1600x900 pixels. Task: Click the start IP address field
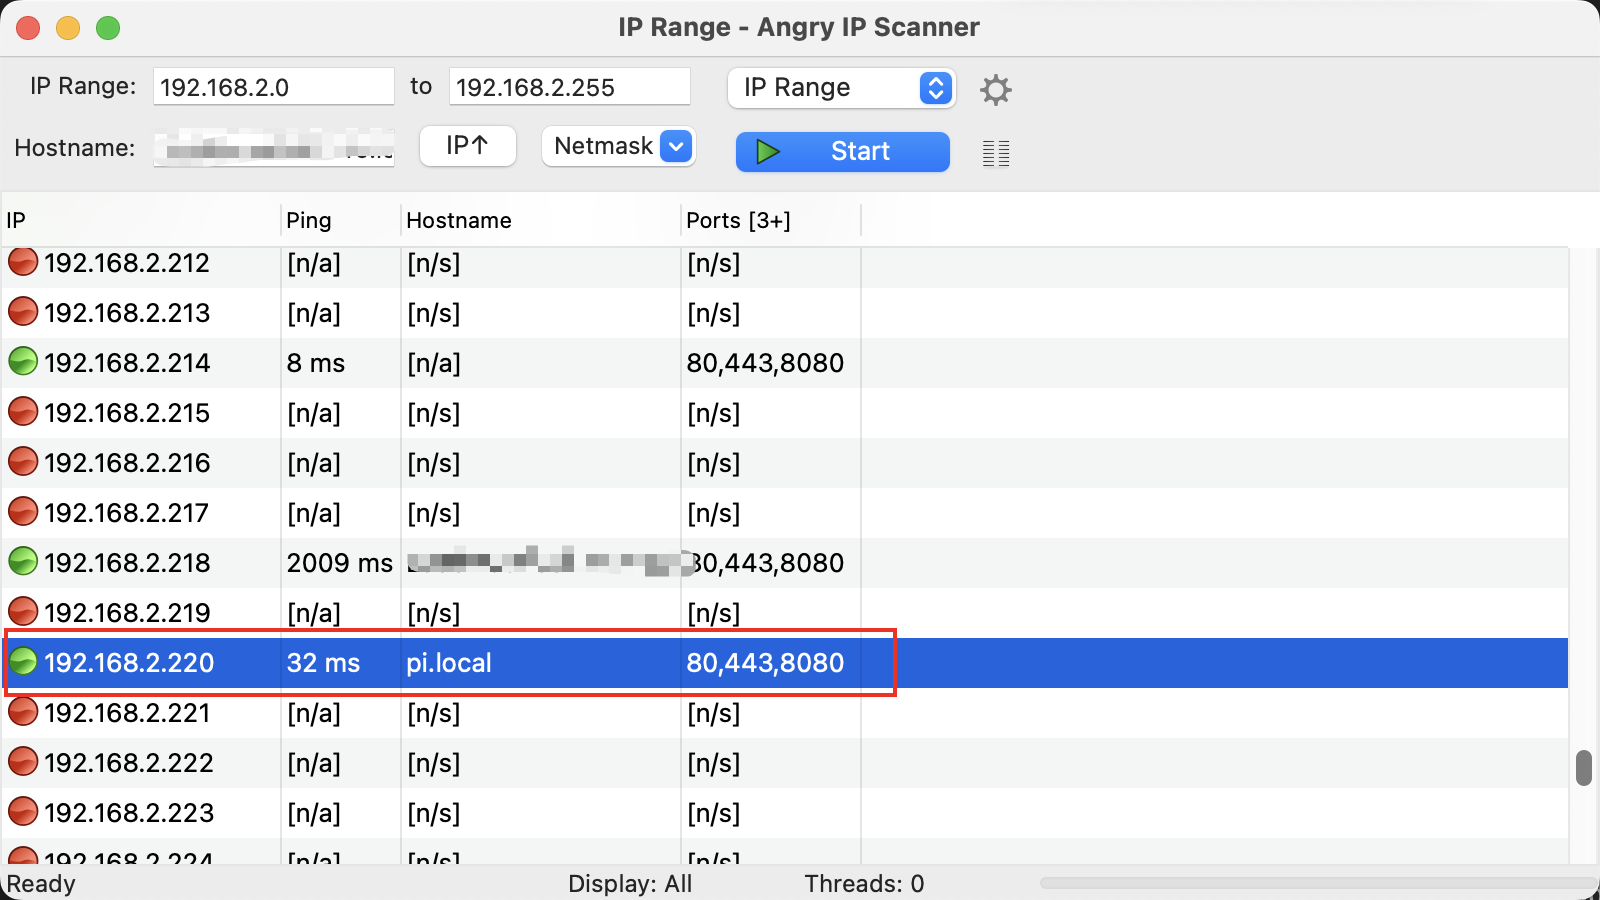click(x=273, y=88)
